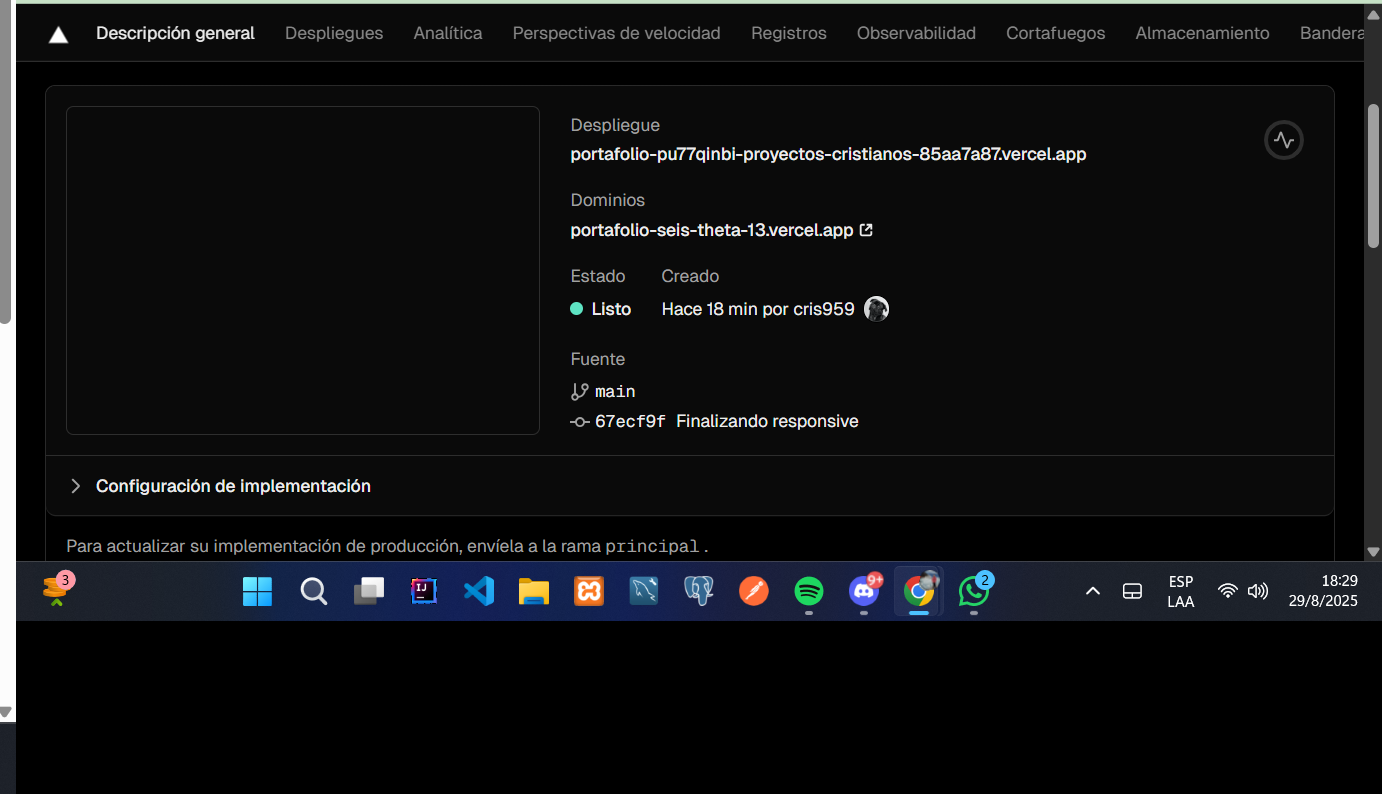This screenshot has height=794, width=1382.
Task: Open Visual Studio Code from taskbar
Action: (x=479, y=592)
